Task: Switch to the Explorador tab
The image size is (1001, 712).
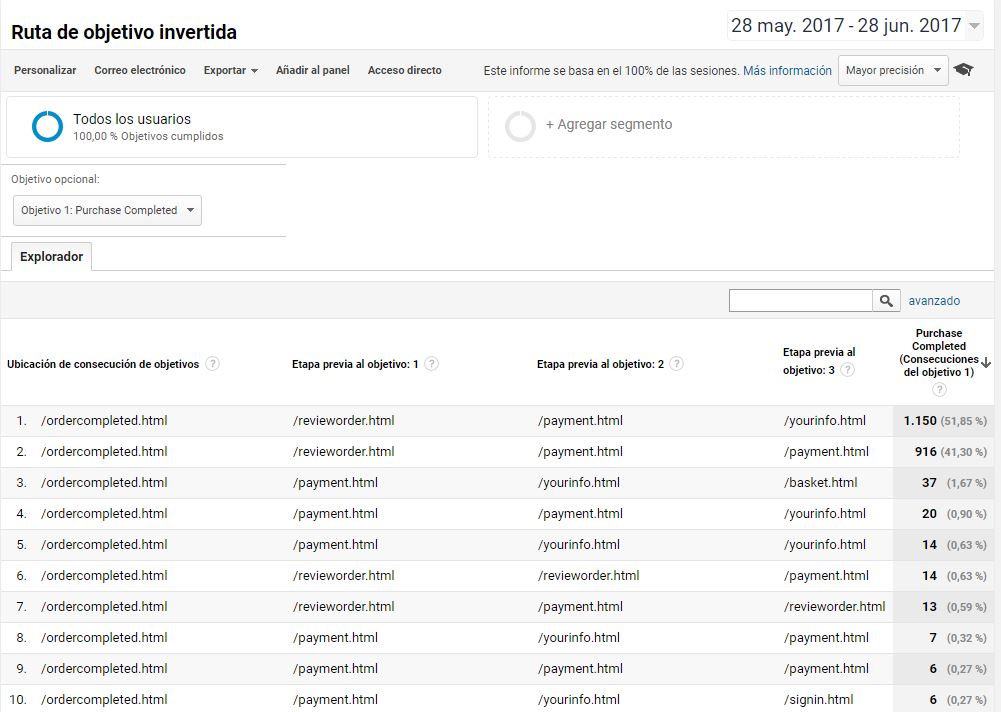Action: pyautogui.click(x=50, y=256)
